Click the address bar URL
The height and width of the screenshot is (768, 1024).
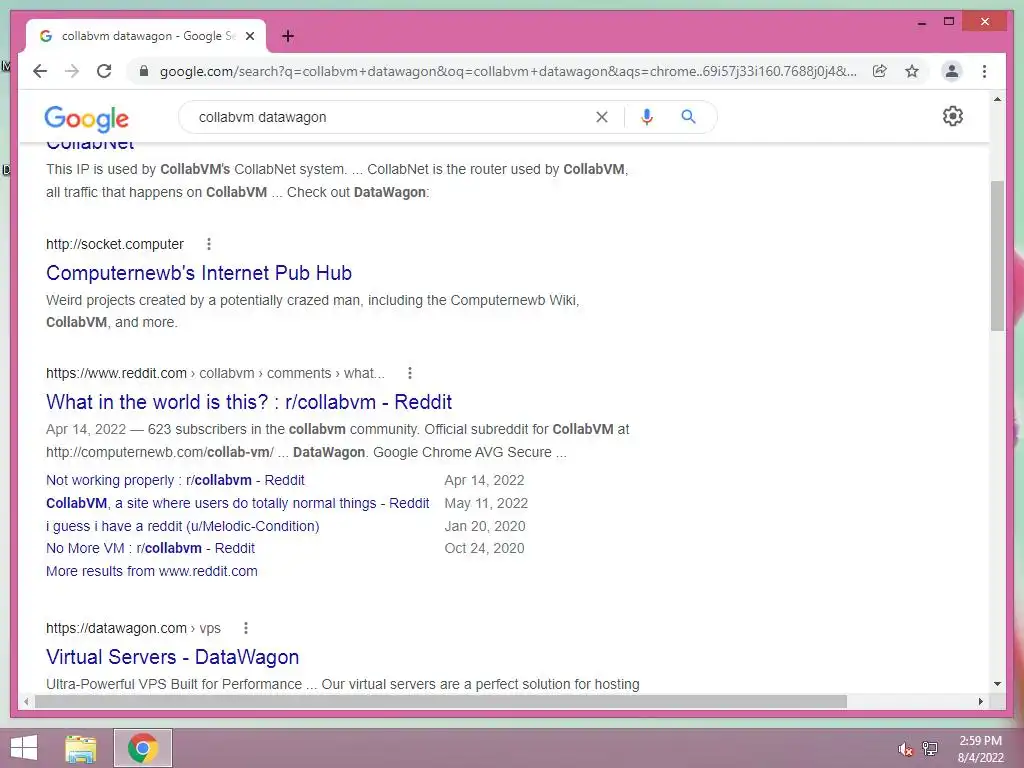(508, 71)
